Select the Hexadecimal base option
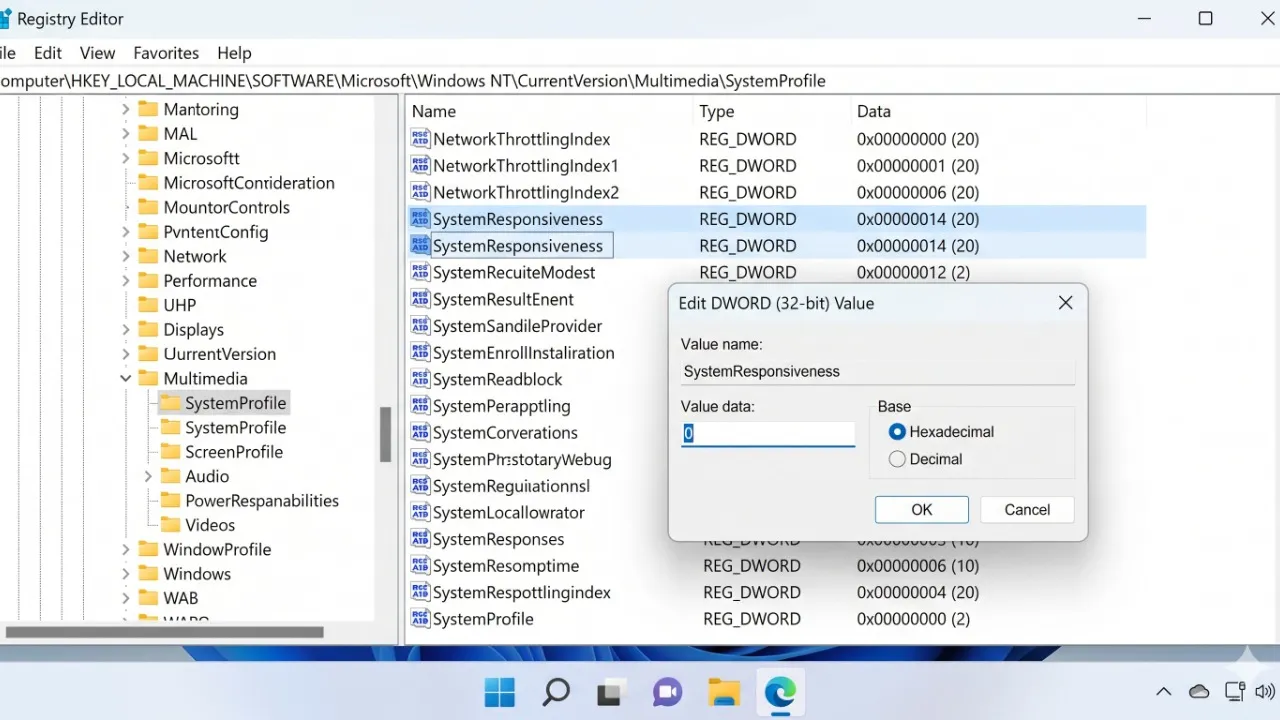 pos(897,432)
